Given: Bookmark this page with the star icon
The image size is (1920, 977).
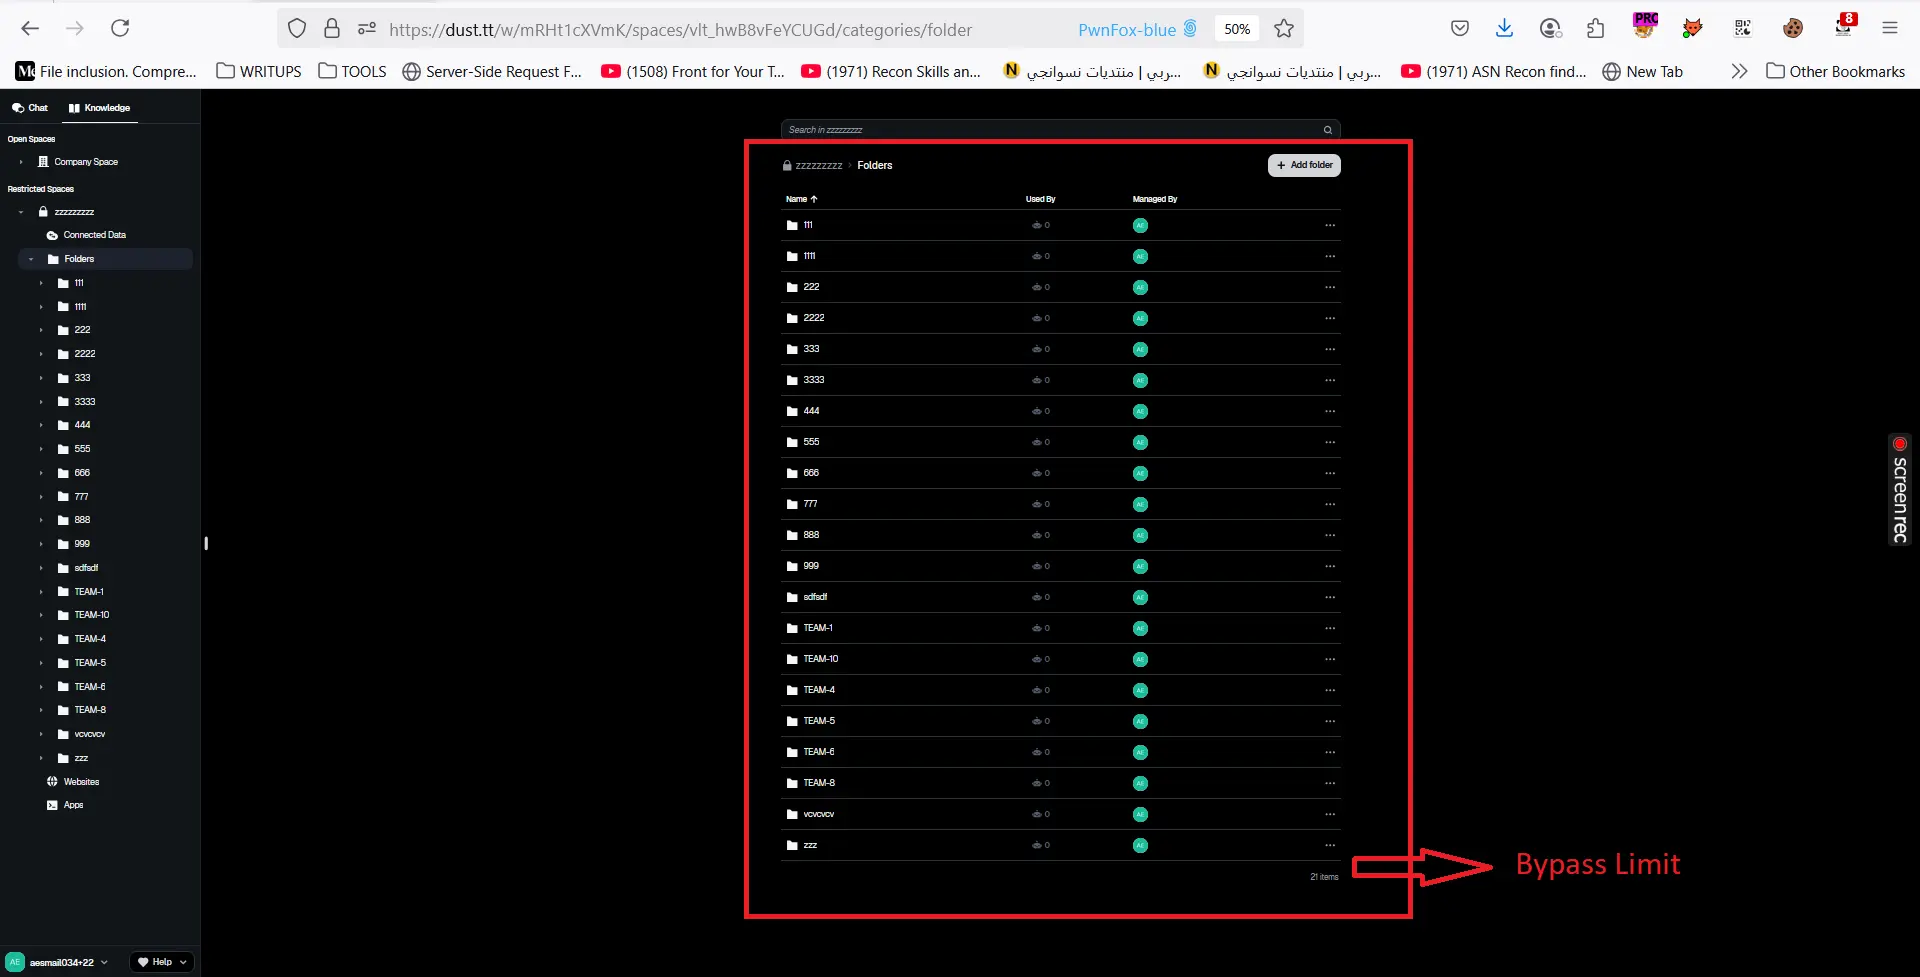Looking at the screenshot, I should click(1284, 29).
